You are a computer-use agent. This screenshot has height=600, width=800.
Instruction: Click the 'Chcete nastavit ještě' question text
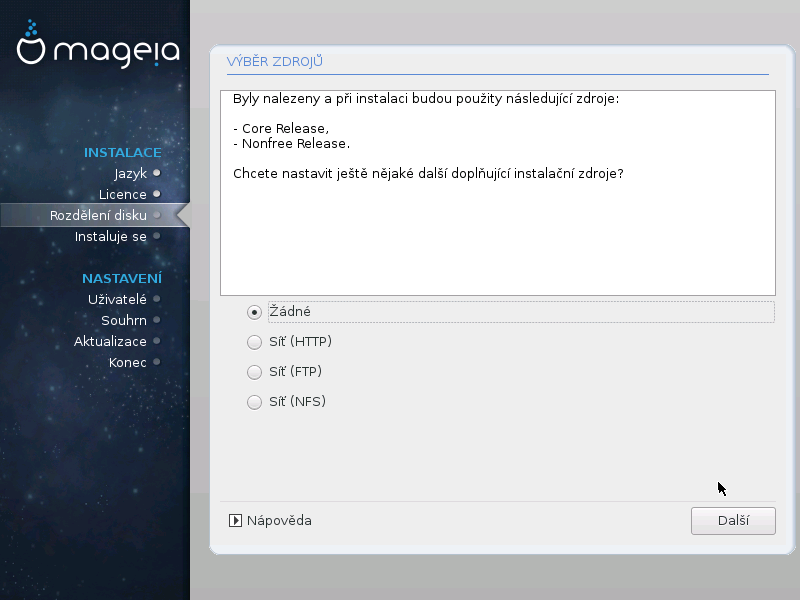point(428,173)
